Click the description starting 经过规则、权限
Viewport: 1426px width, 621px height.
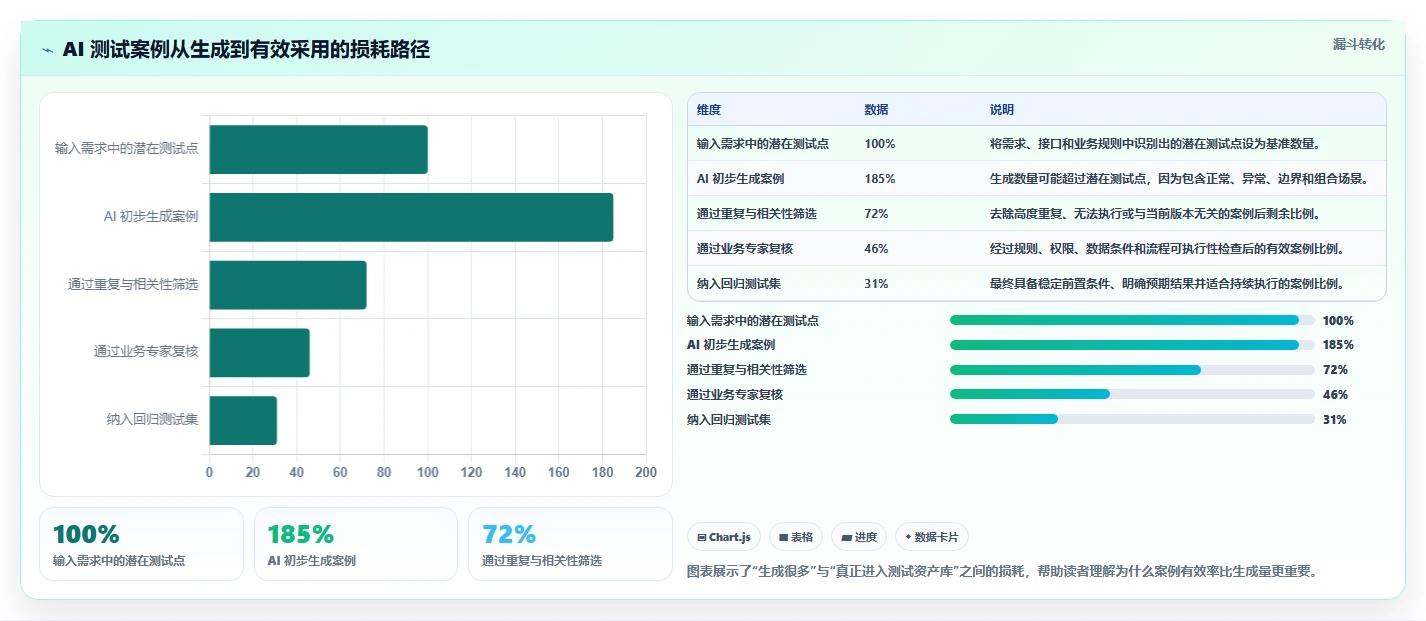1167,249
